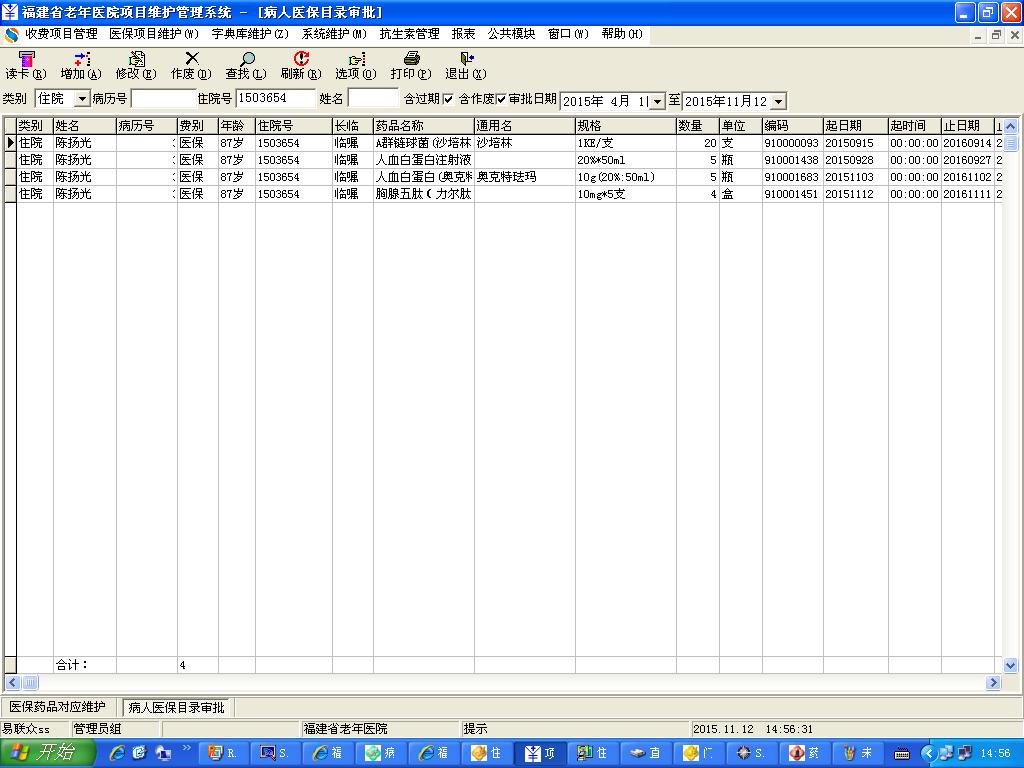Click the 起日期 column header
Image resolution: width=1024 pixels, height=768 pixels.
point(856,126)
